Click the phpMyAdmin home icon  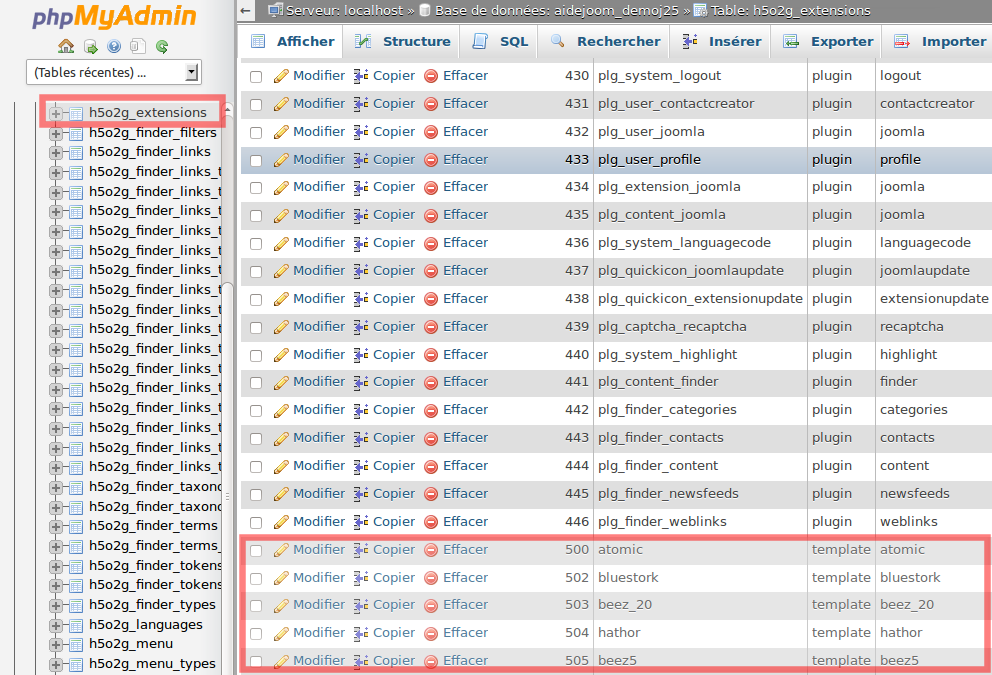pyautogui.click(x=66, y=46)
